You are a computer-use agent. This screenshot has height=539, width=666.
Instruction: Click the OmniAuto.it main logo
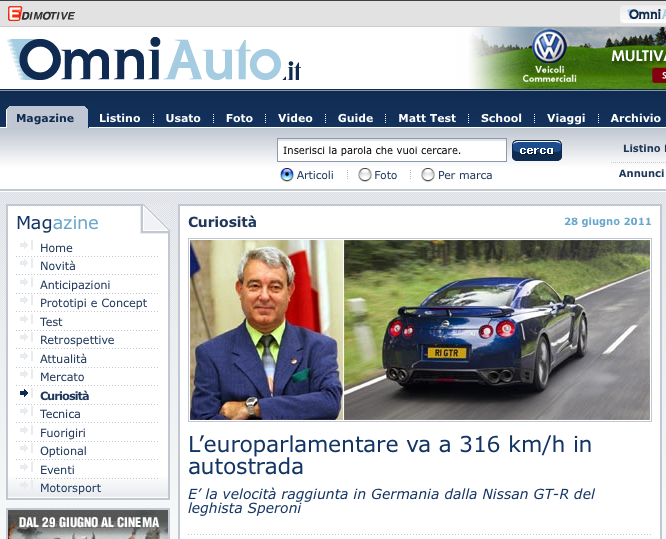pos(155,59)
